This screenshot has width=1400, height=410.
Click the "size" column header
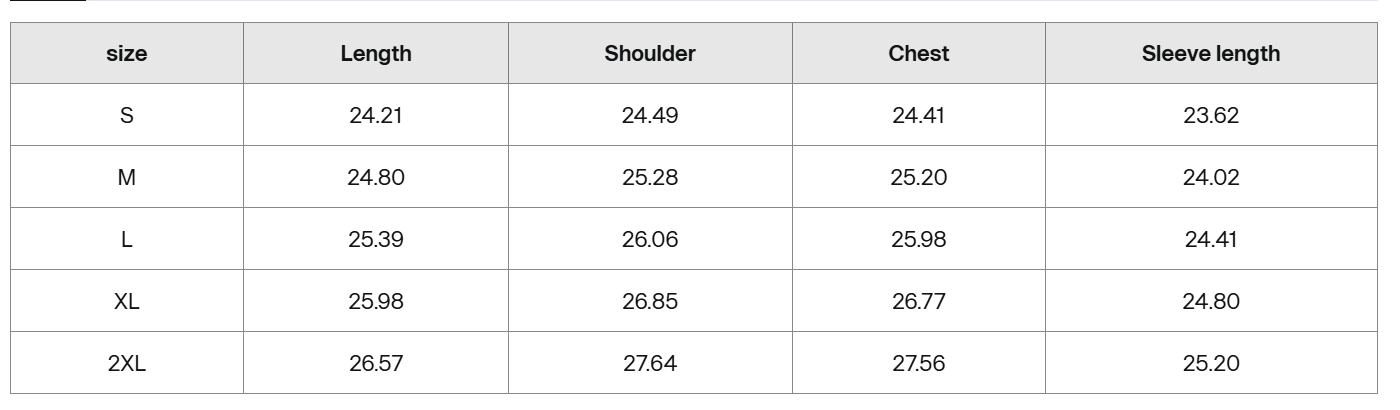coord(126,54)
